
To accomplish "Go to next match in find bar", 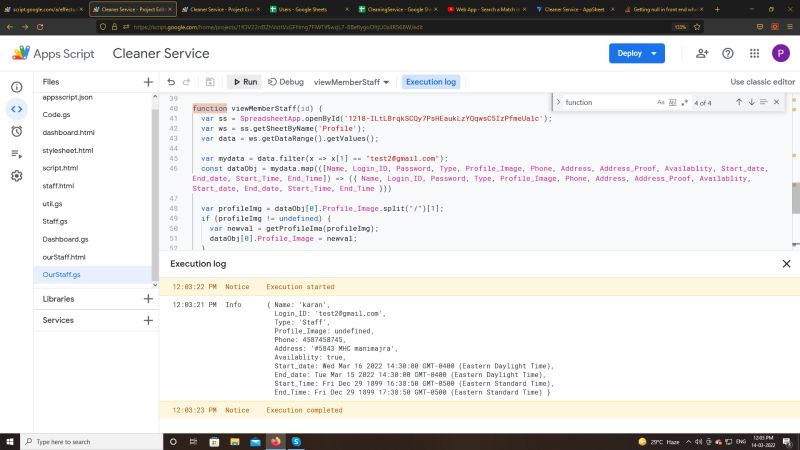I will pyautogui.click(x=752, y=103).
